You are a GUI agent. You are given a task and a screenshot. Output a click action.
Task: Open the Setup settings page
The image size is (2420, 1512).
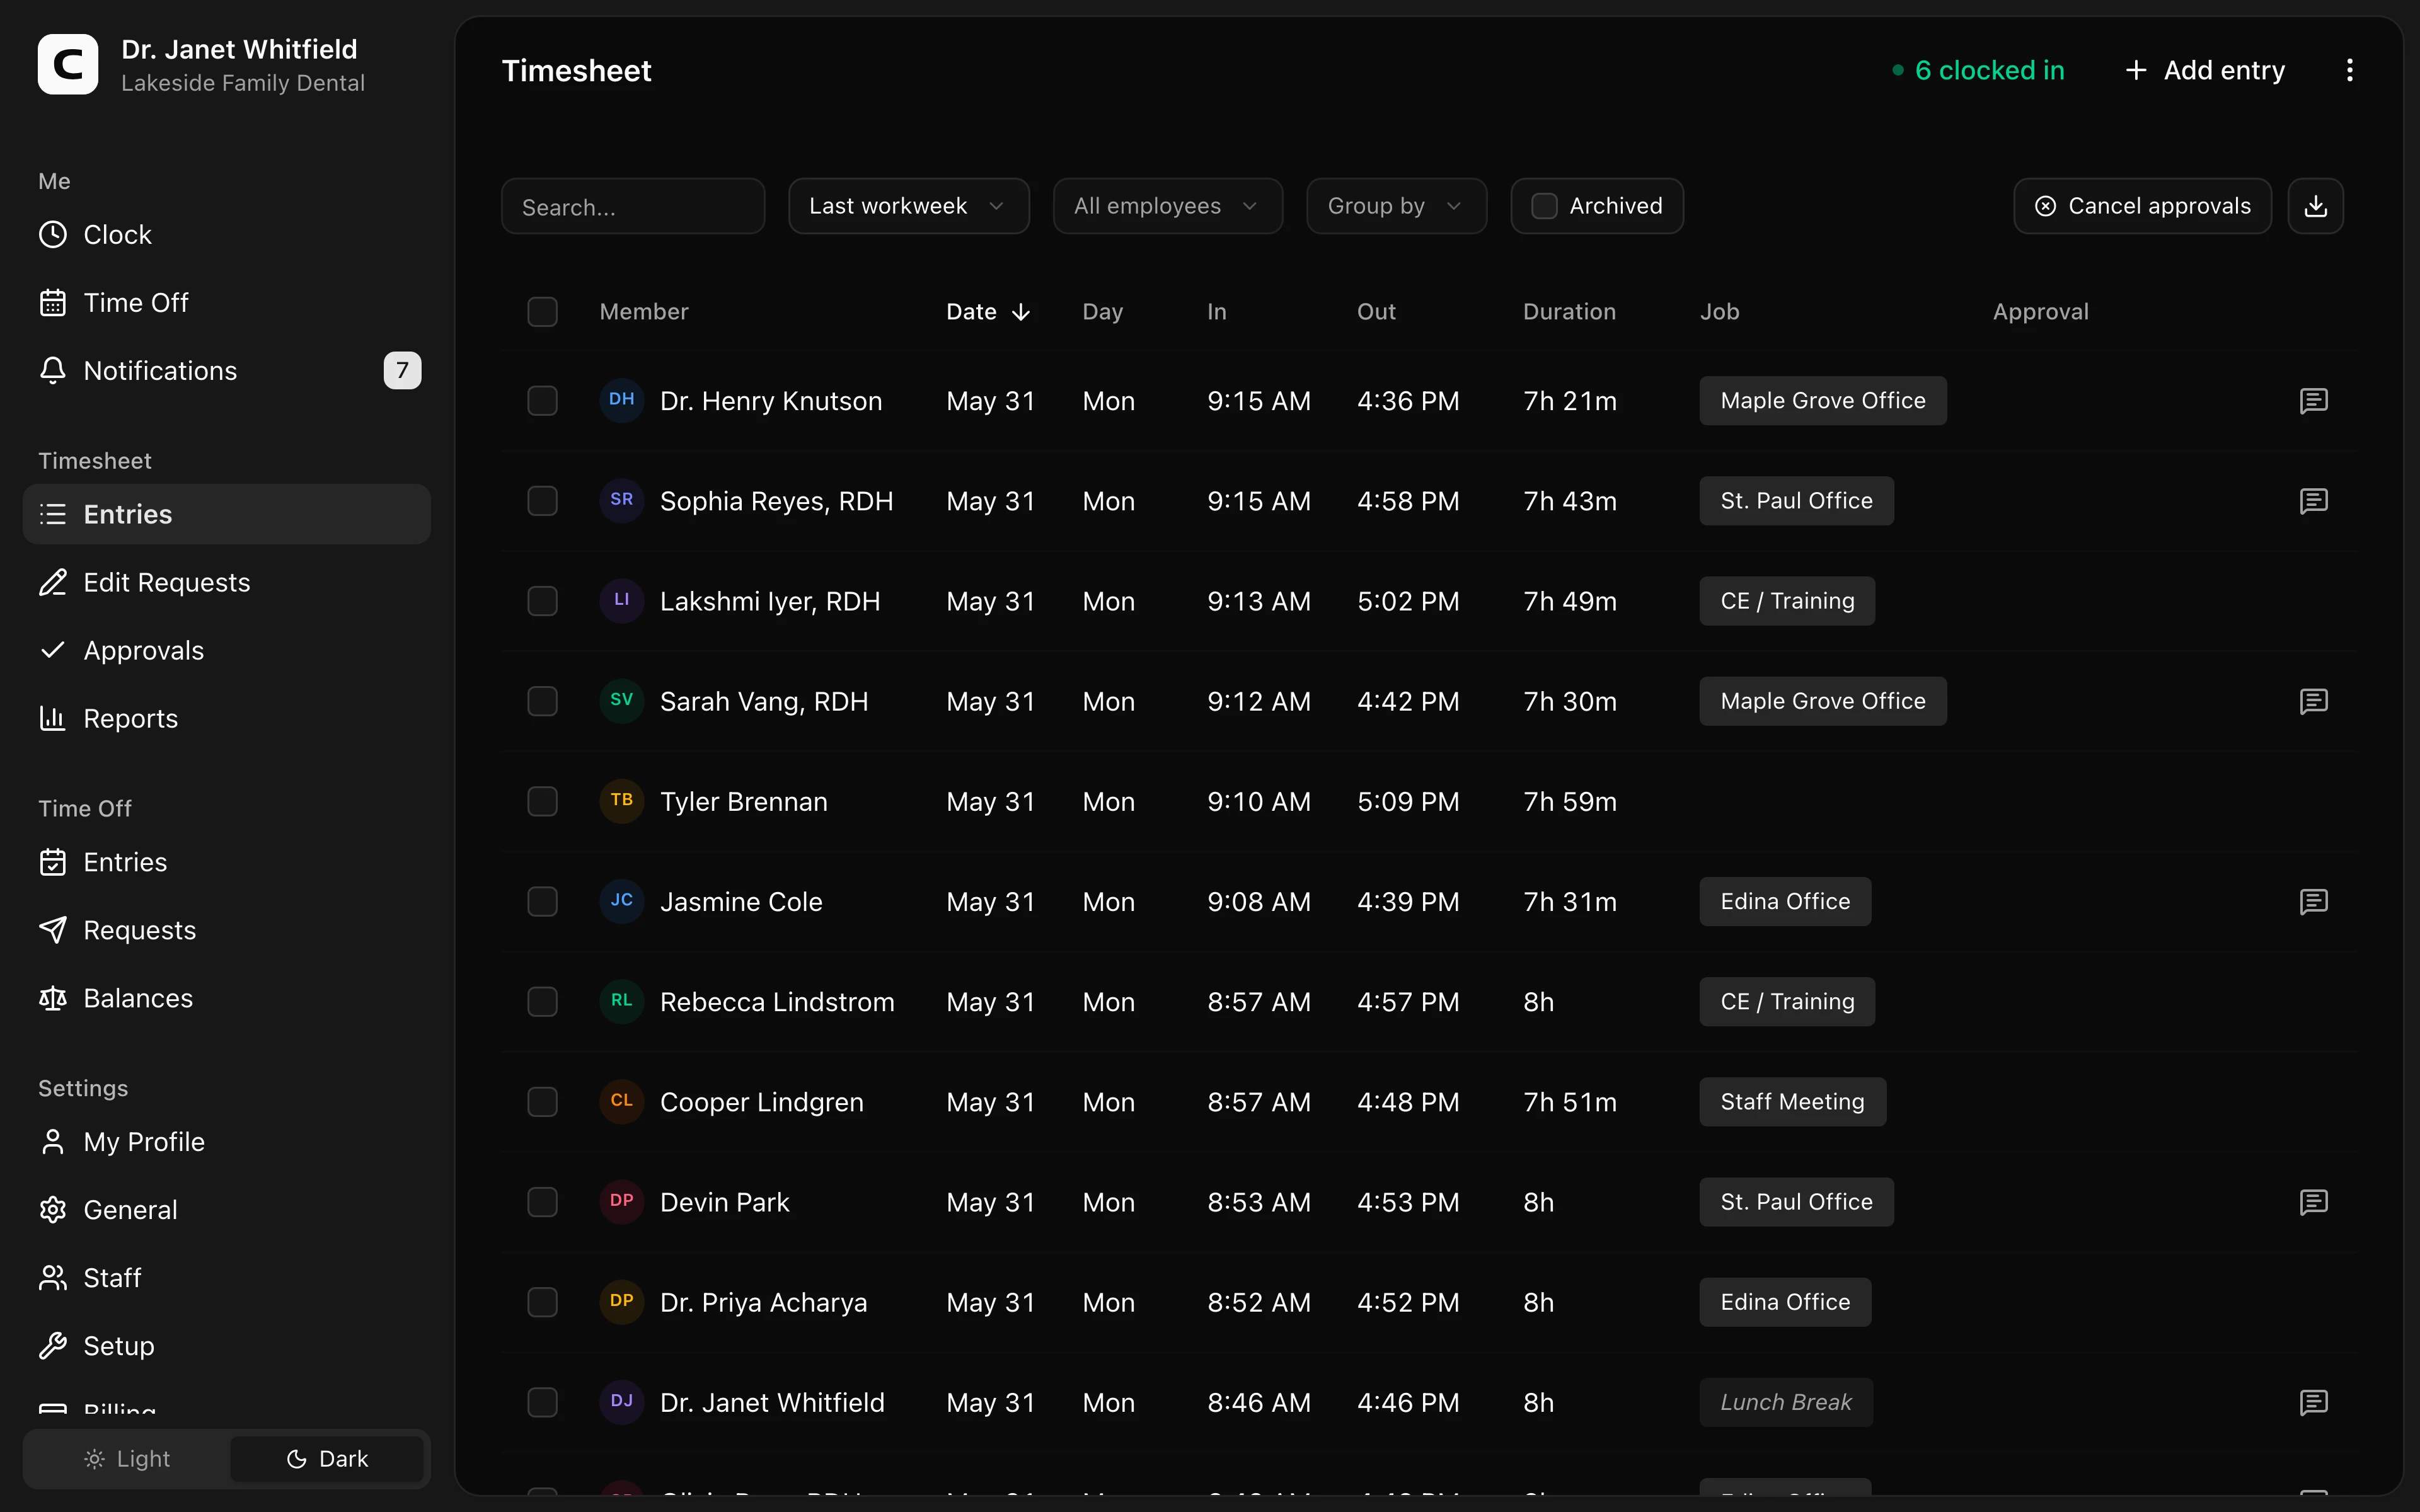coord(227,1346)
